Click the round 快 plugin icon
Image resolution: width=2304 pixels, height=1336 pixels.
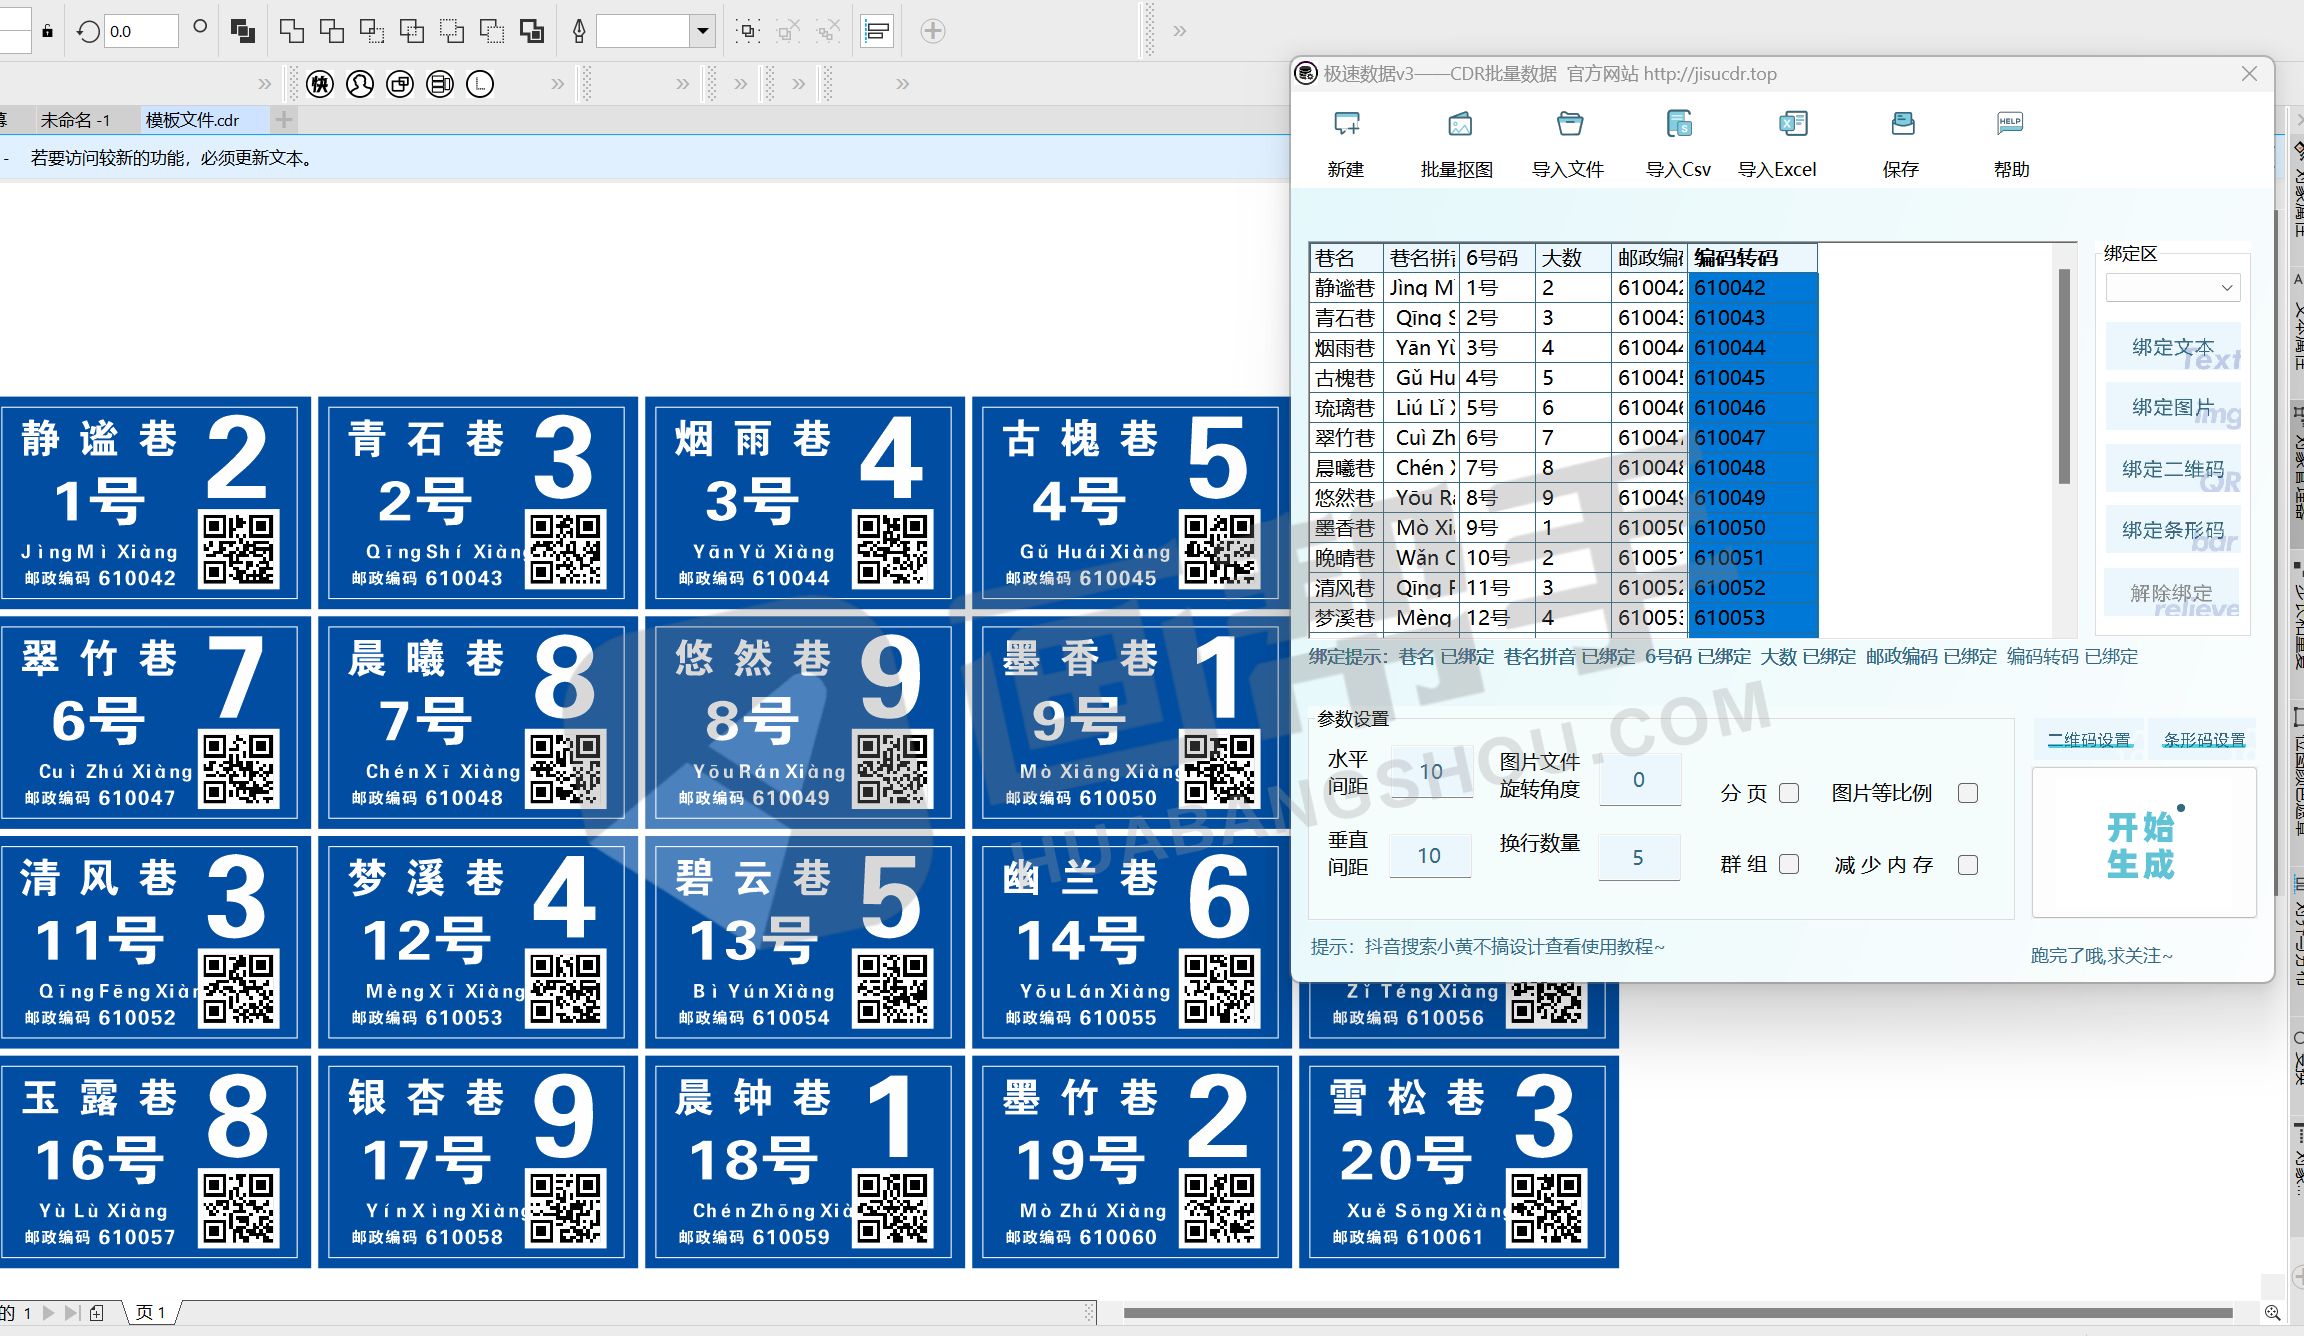click(x=320, y=84)
